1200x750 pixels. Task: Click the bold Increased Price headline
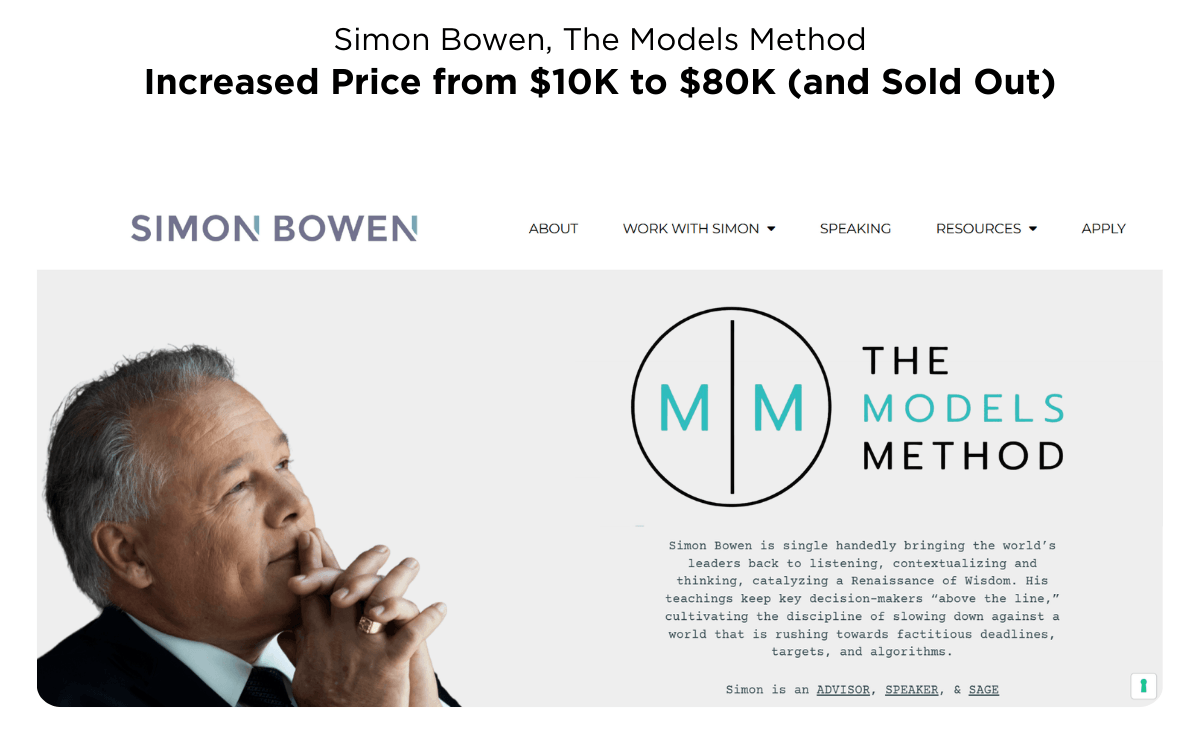(x=600, y=82)
